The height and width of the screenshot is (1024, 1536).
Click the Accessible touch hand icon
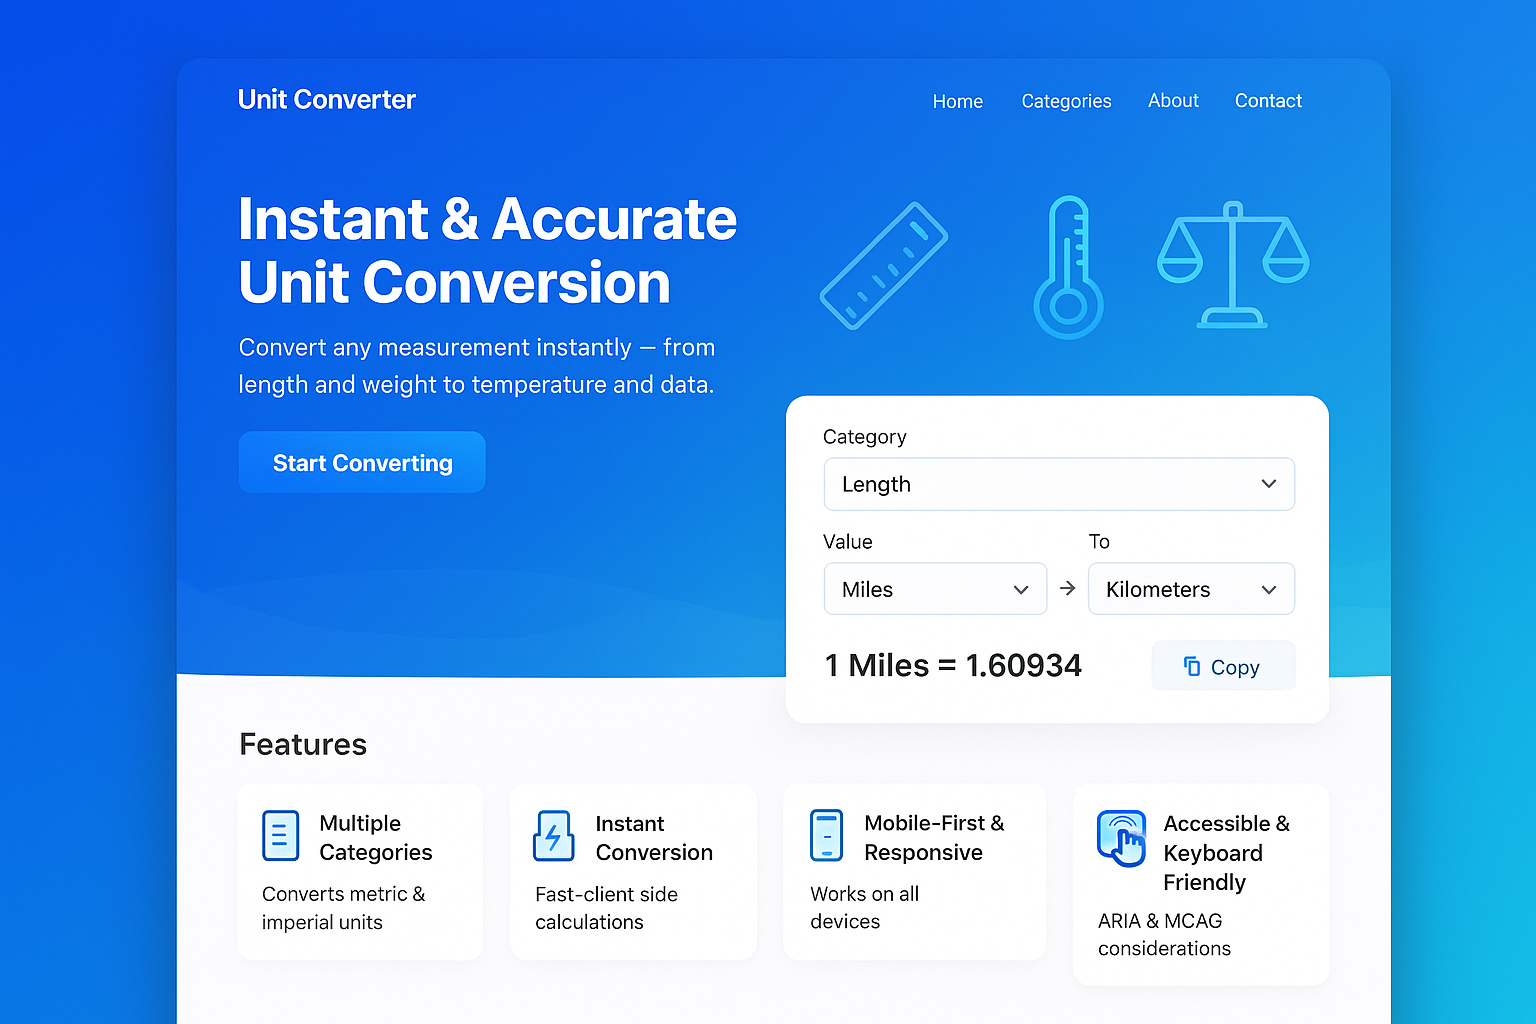pos(1121,838)
